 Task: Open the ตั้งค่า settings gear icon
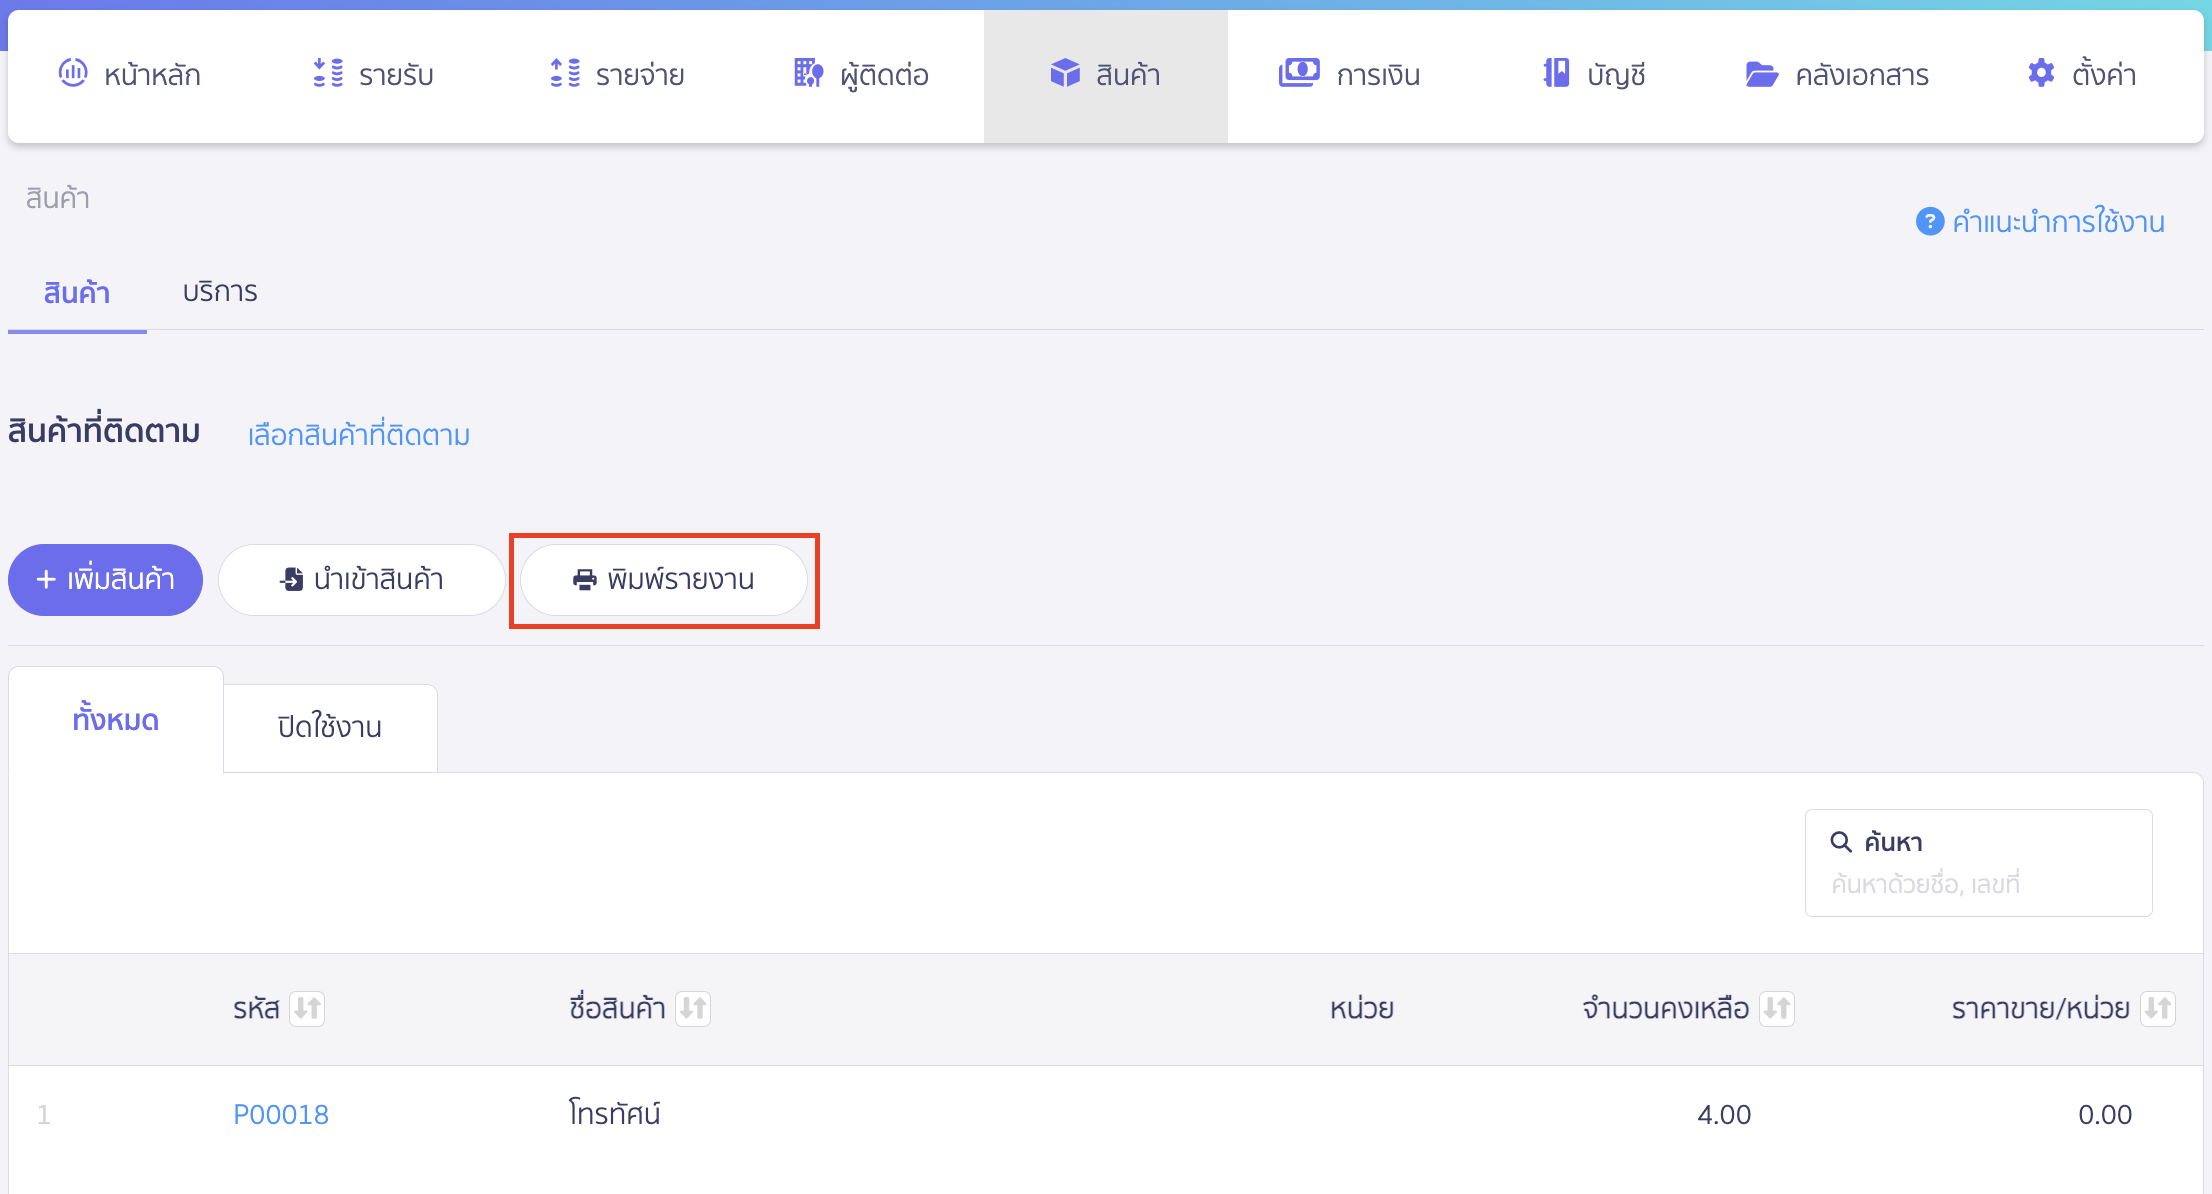(2040, 74)
